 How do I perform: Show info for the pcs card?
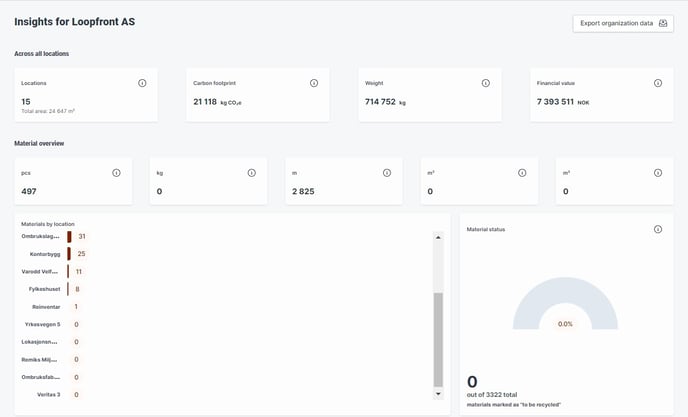click(116, 173)
